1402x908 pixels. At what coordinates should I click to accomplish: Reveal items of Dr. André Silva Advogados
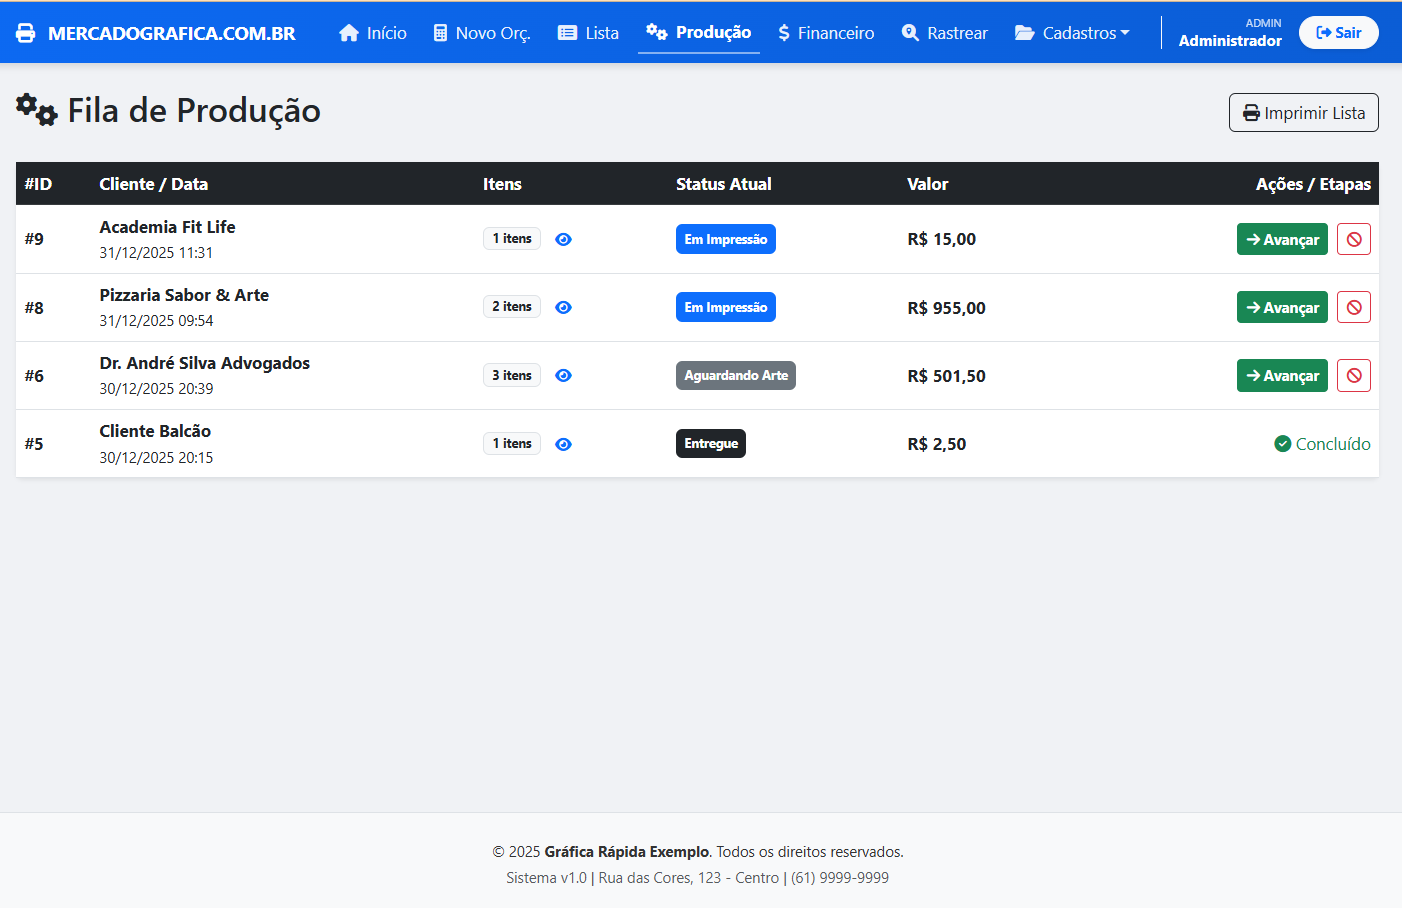563,375
